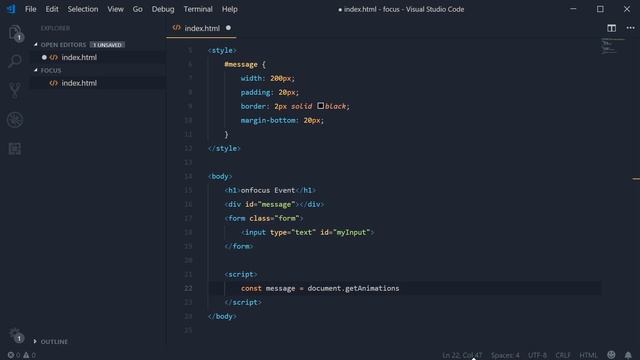Click the black color swatch in border rule
This screenshot has width=640, height=360.
320,106
